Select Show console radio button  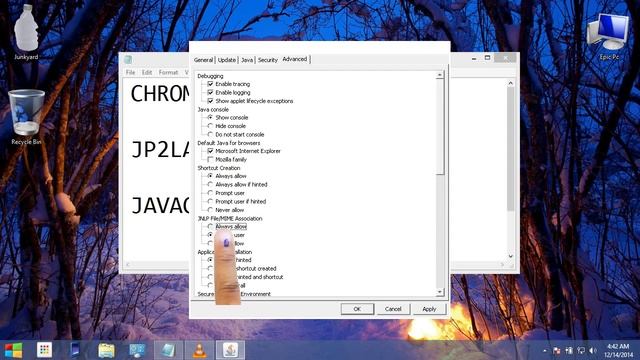(210, 117)
